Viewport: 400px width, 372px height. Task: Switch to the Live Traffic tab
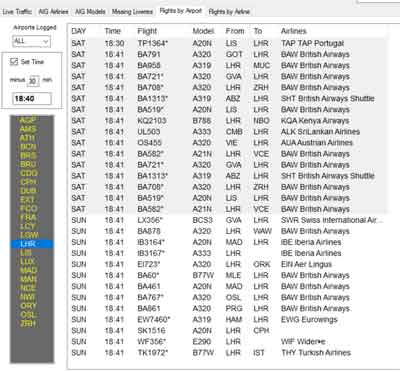17,12
